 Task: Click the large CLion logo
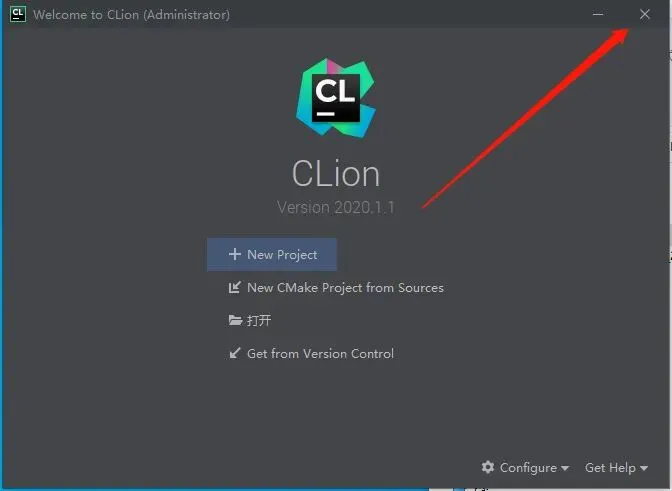coord(336,98)
